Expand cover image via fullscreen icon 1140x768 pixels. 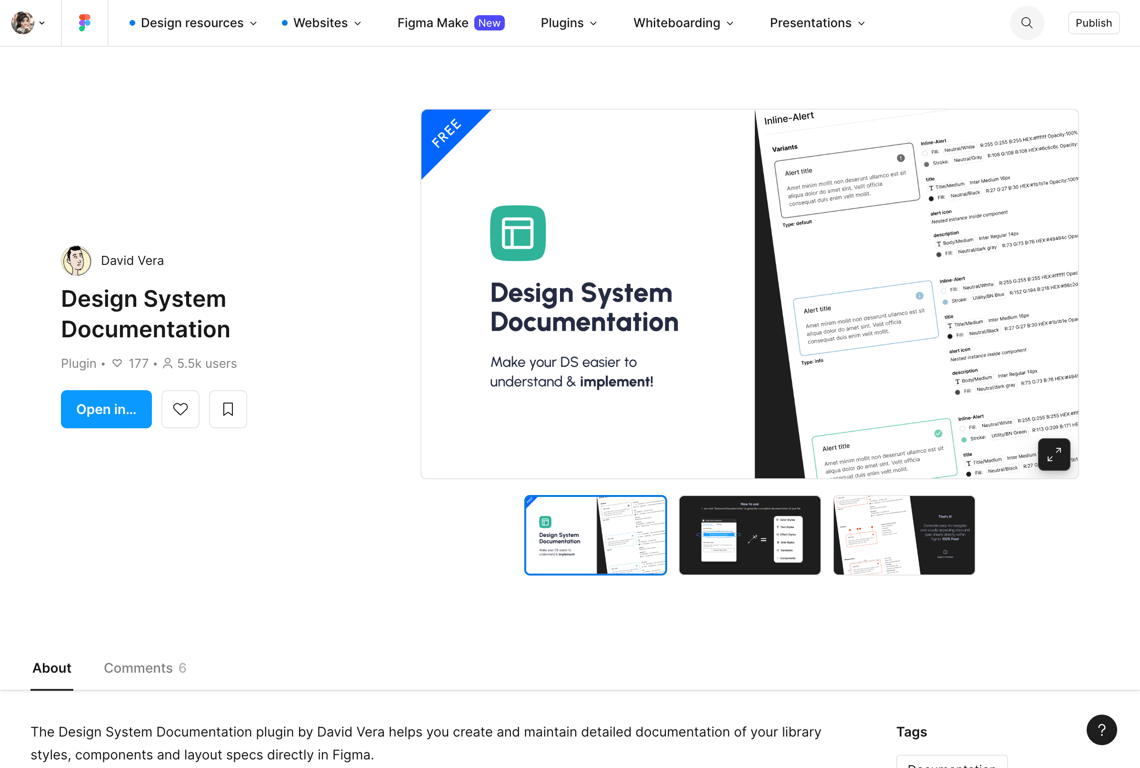point(1054,454)
